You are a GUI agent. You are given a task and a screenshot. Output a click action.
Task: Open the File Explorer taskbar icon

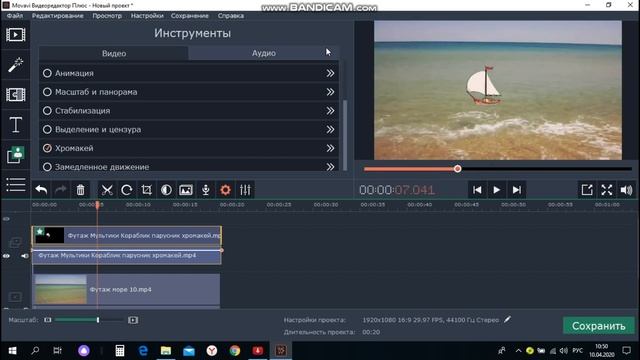tap(166, 351)
